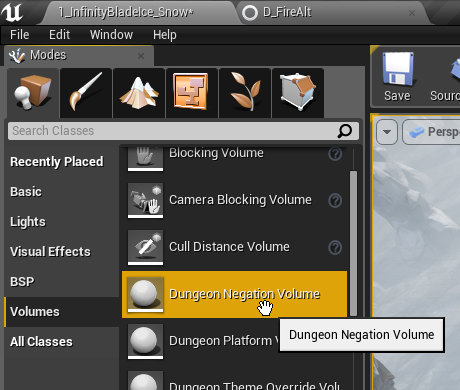Open help for Camera Blocking Volume
Screen dimensions: 460x390
(x=335, y=201)
